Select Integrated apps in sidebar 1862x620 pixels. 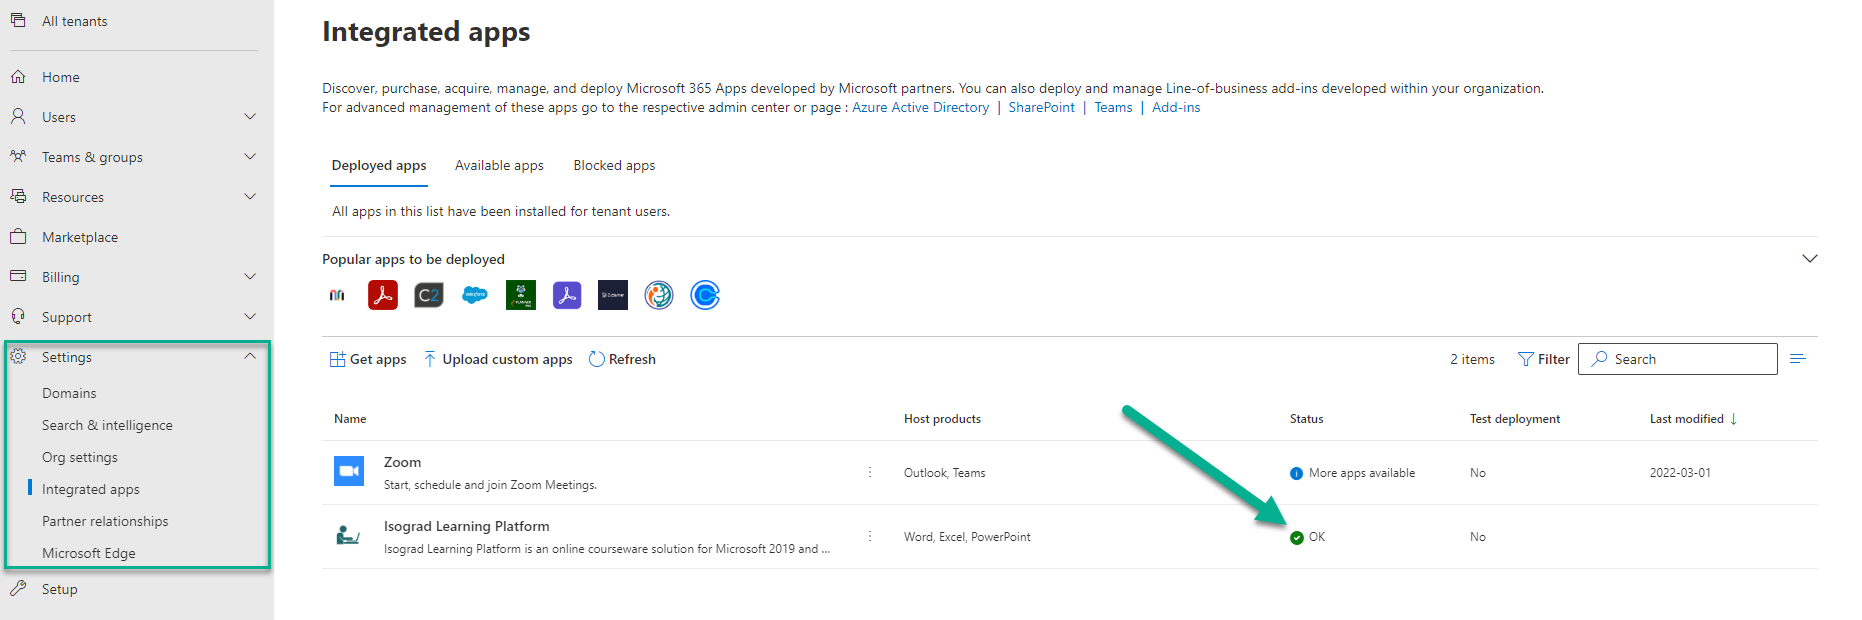tap(91, 489)
